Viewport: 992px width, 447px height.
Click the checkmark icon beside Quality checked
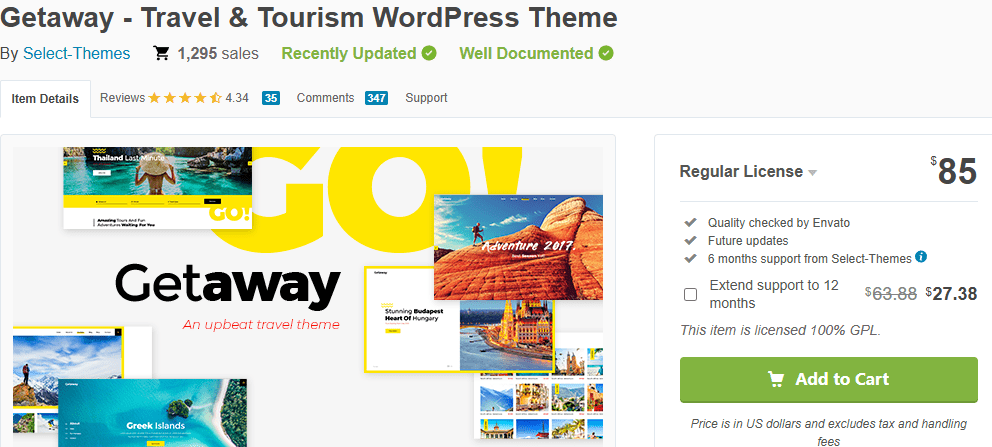click(690, 223)
